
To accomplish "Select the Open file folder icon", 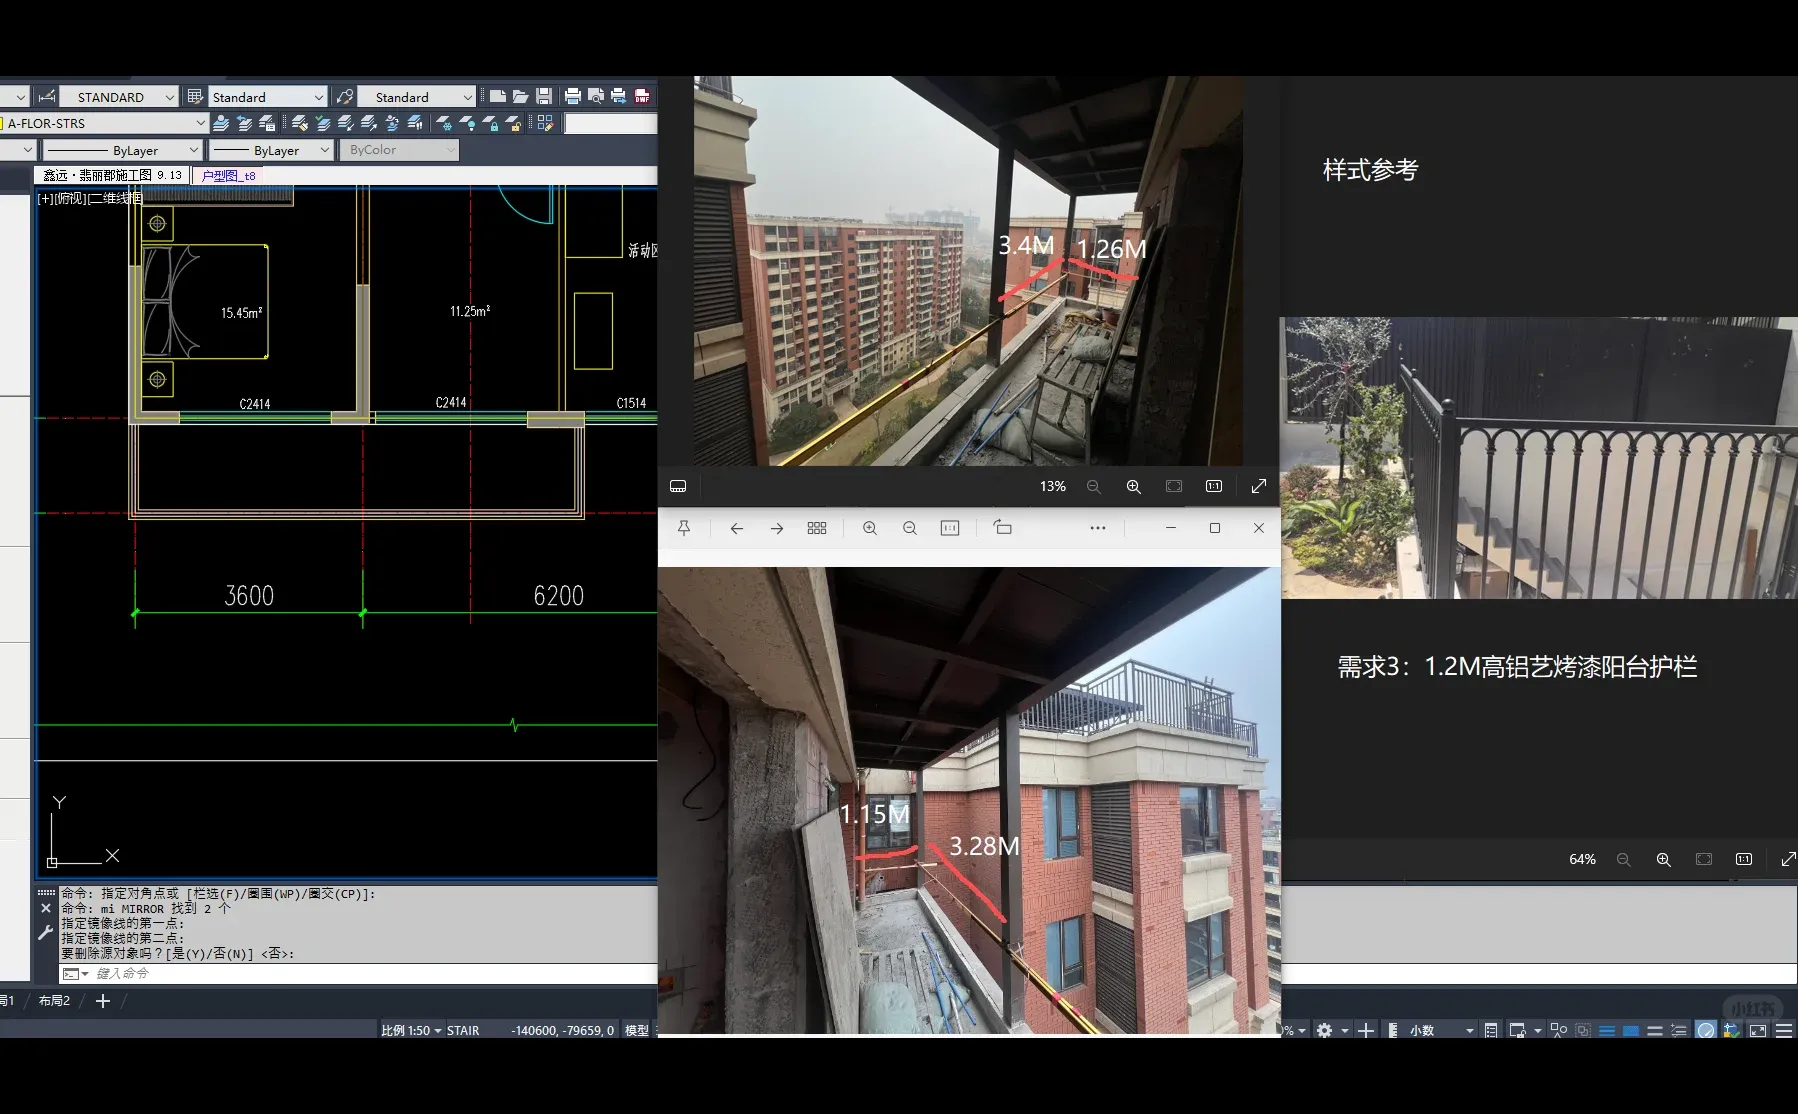I will 520,95.
